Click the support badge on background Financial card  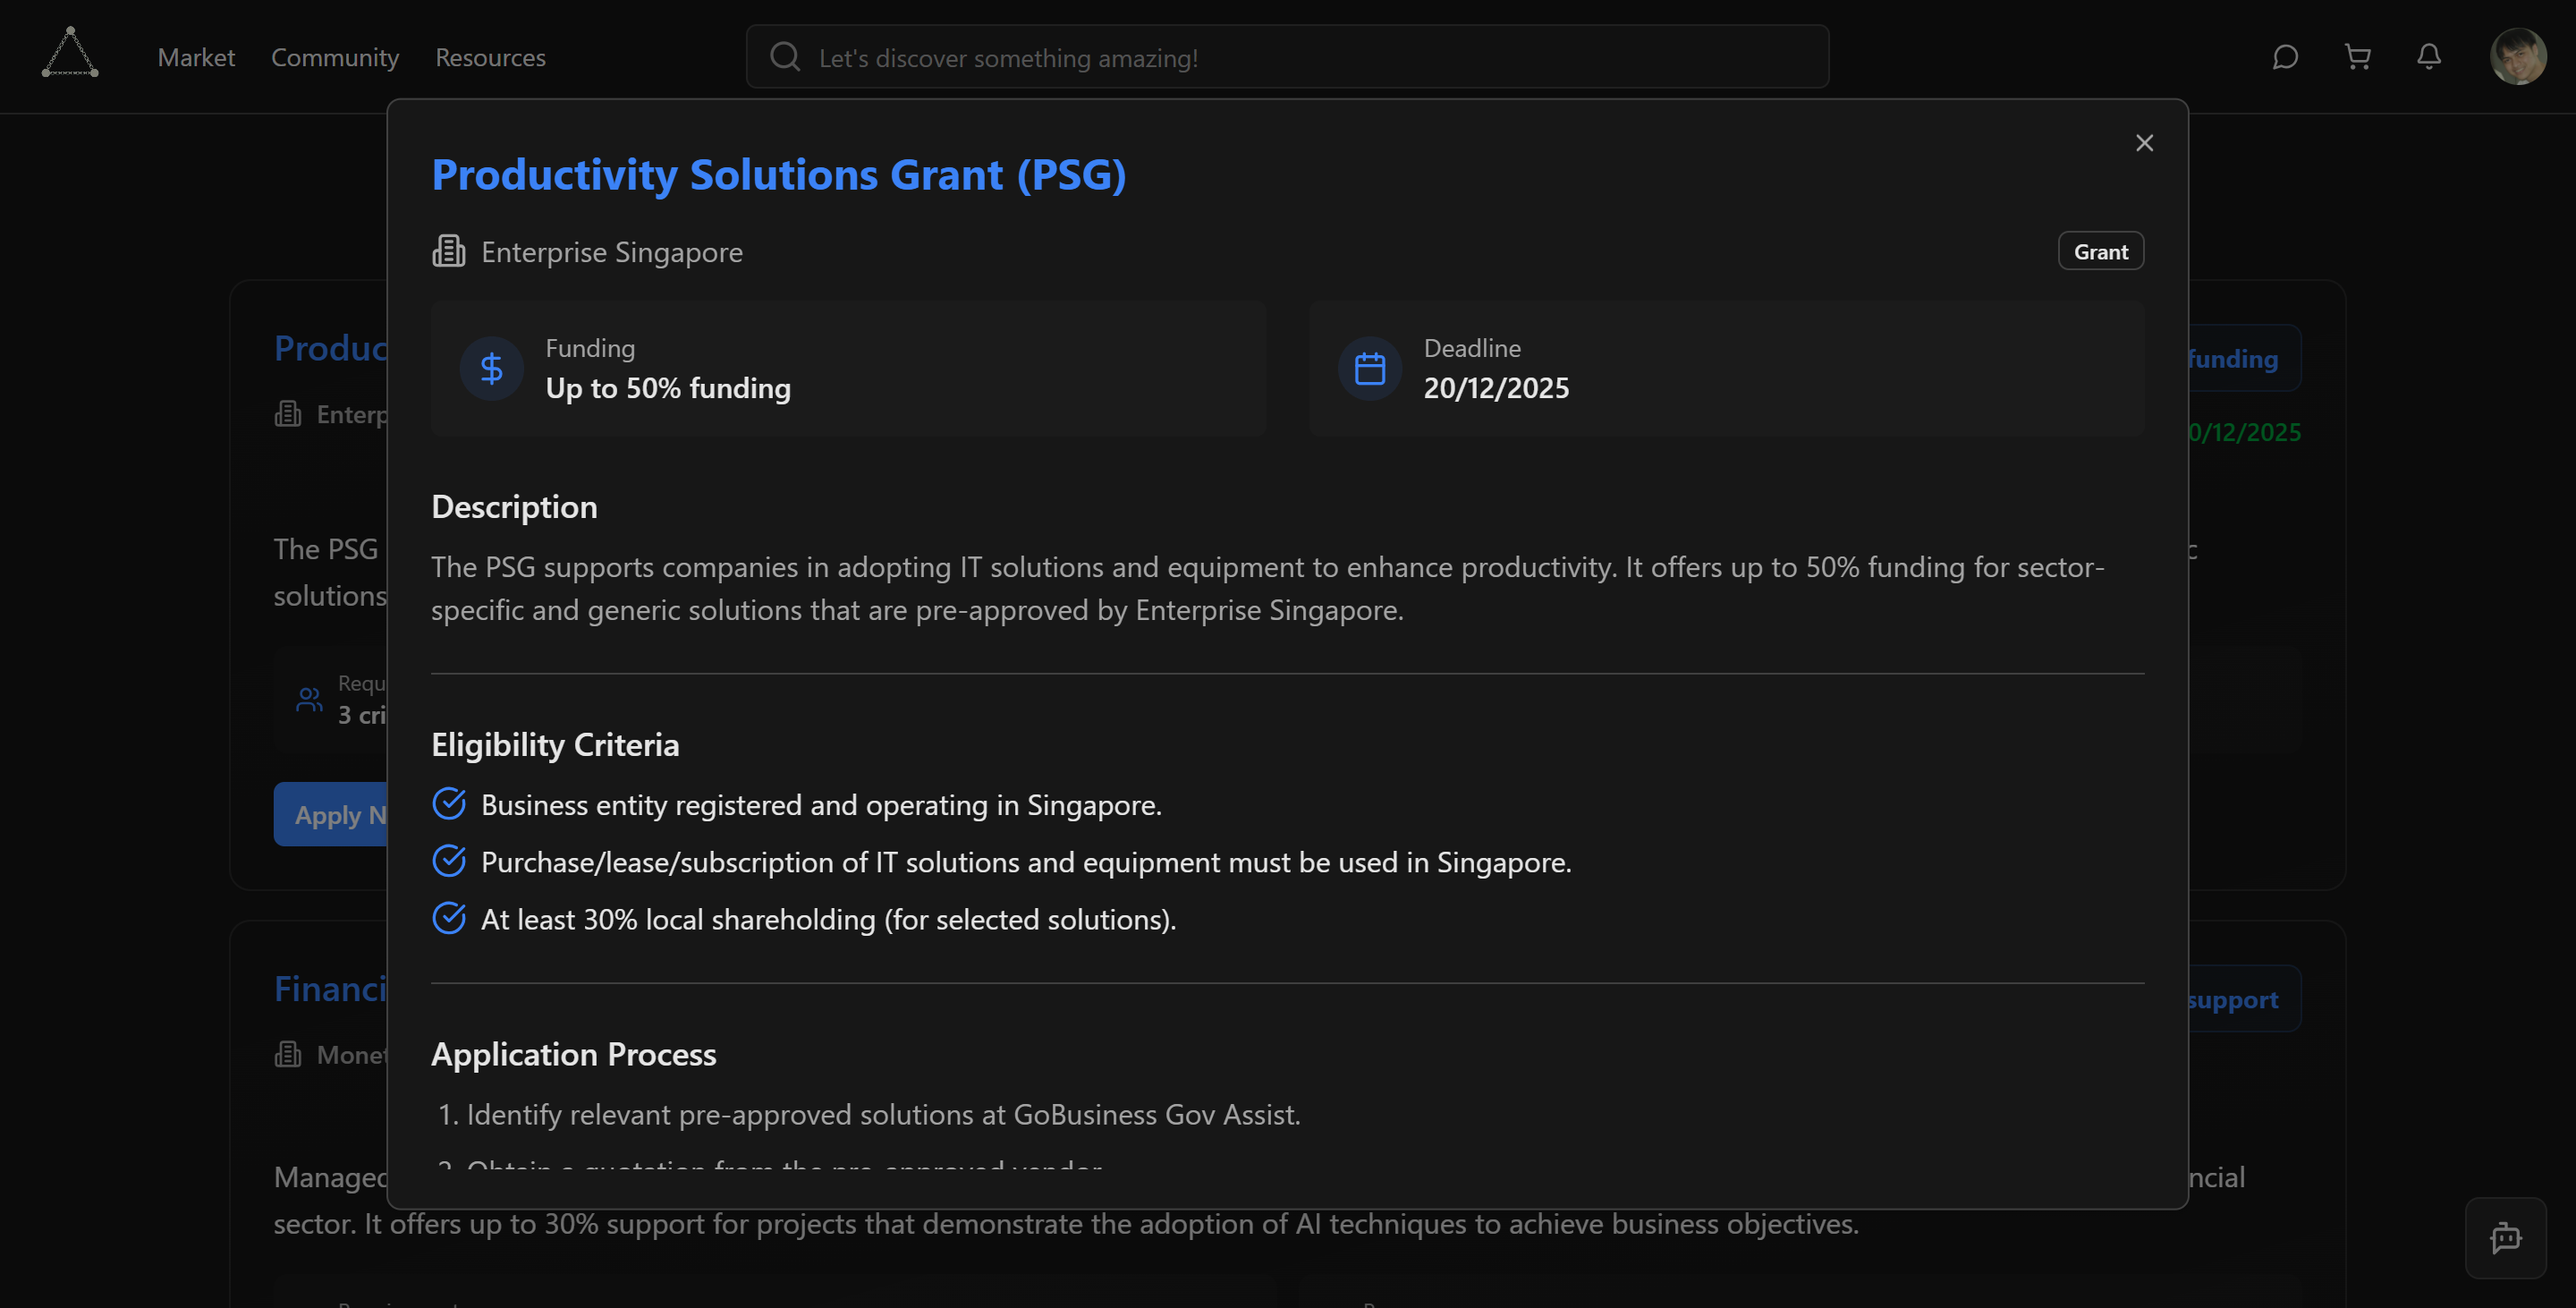pos(2244,999)
